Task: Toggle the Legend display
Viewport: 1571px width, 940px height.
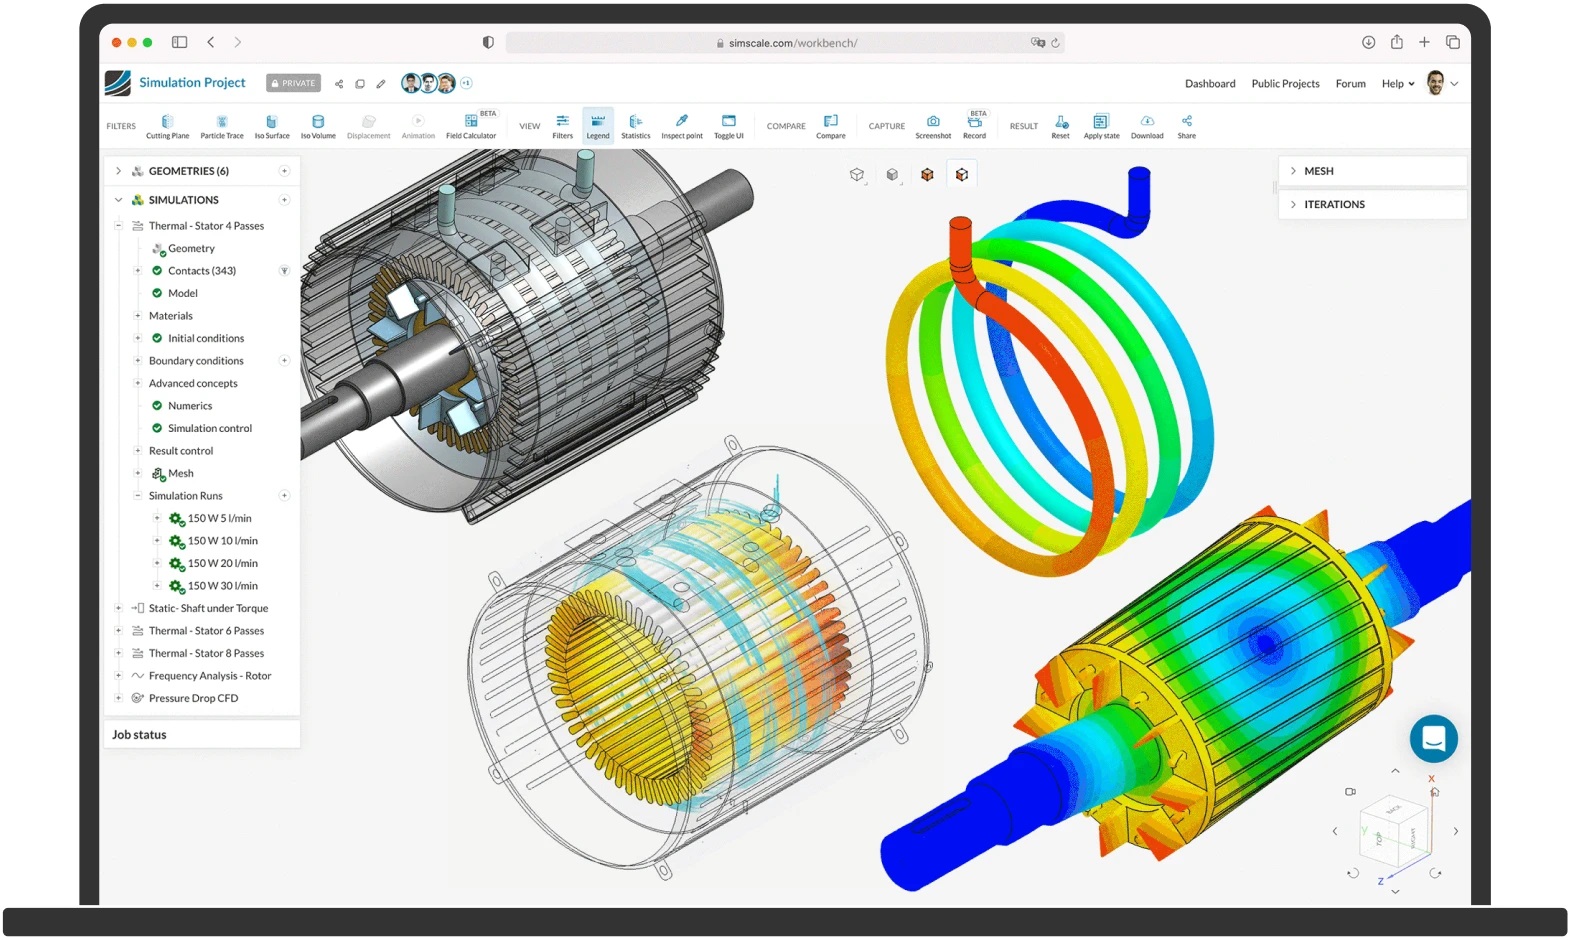Action: [597, 126]
